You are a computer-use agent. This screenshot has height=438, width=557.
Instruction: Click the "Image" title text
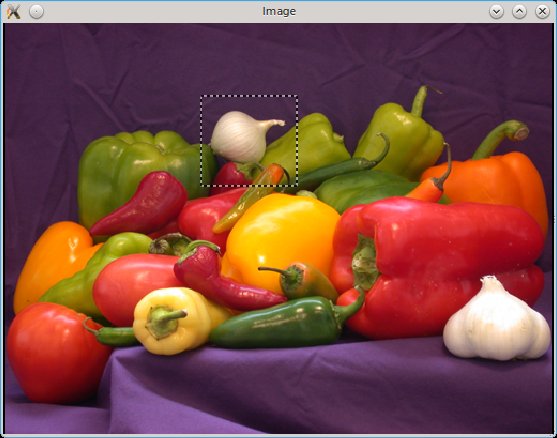(279, 11)
